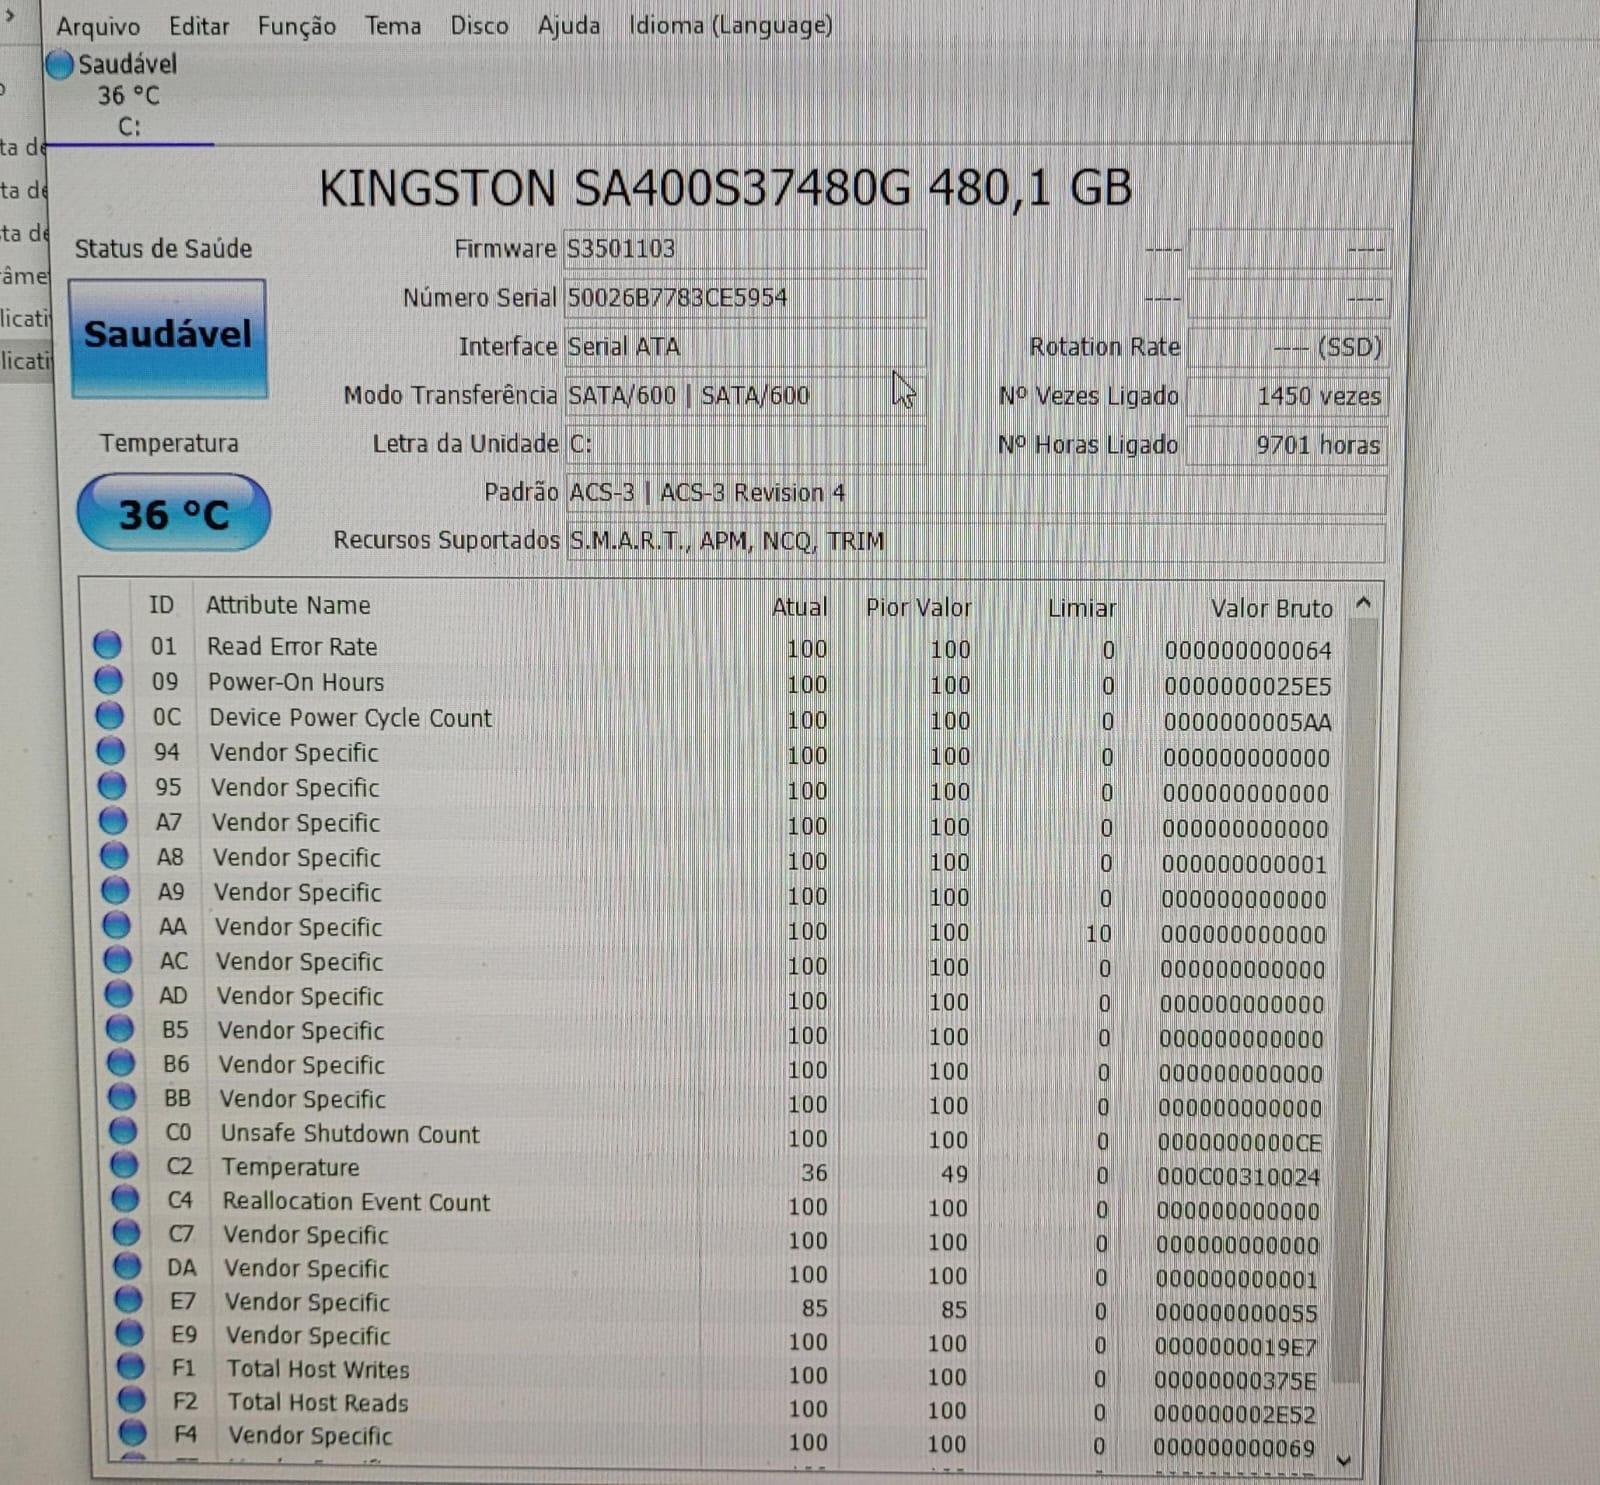Select the Total Host Writes attribute name
The image size is (1600, 1485).
[318, 1369]
